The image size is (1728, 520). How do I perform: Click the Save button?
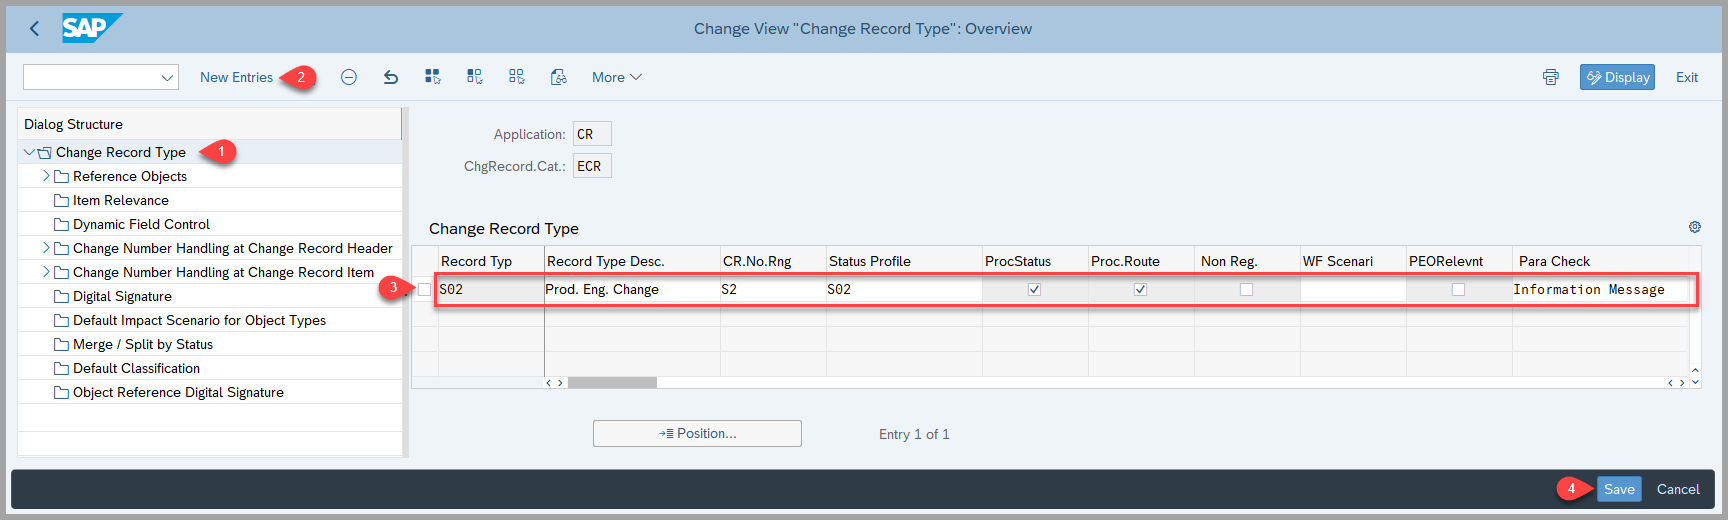1619,489
